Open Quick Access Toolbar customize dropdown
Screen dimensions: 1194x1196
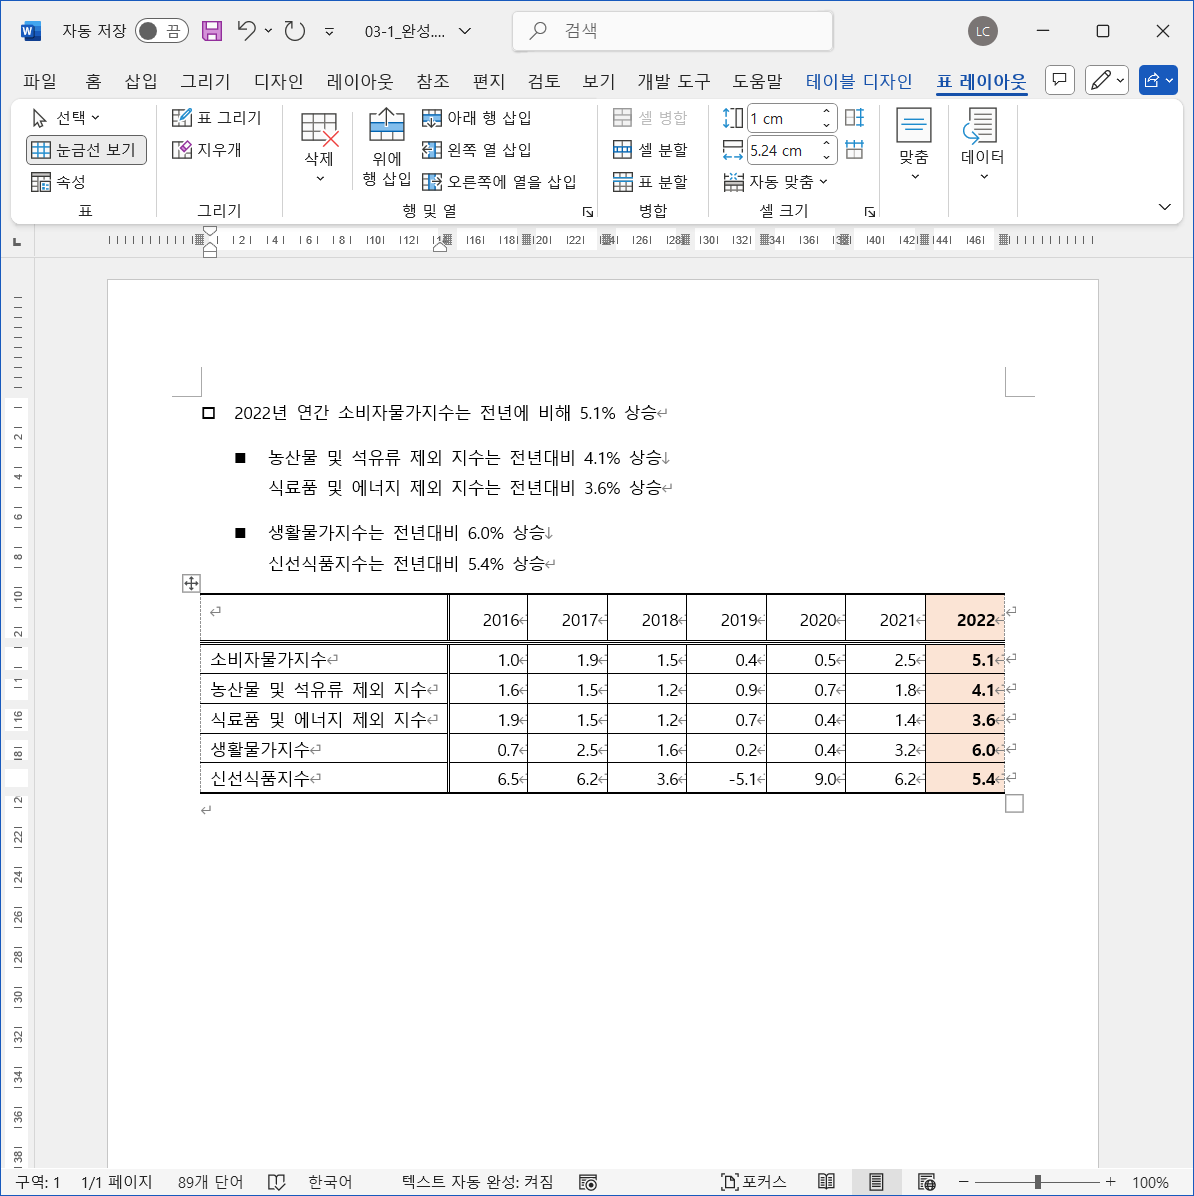tap(330, 31)
